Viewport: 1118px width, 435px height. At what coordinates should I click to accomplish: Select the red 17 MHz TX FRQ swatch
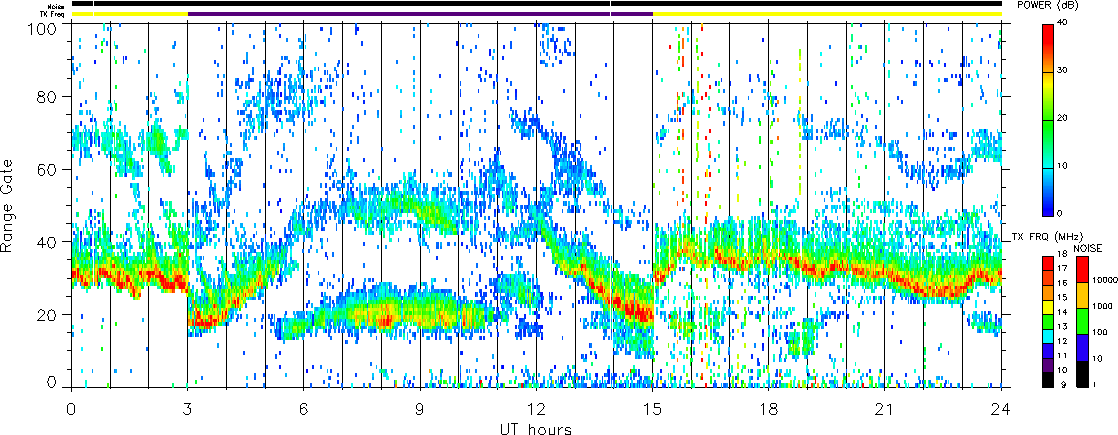coord(1048,263)
